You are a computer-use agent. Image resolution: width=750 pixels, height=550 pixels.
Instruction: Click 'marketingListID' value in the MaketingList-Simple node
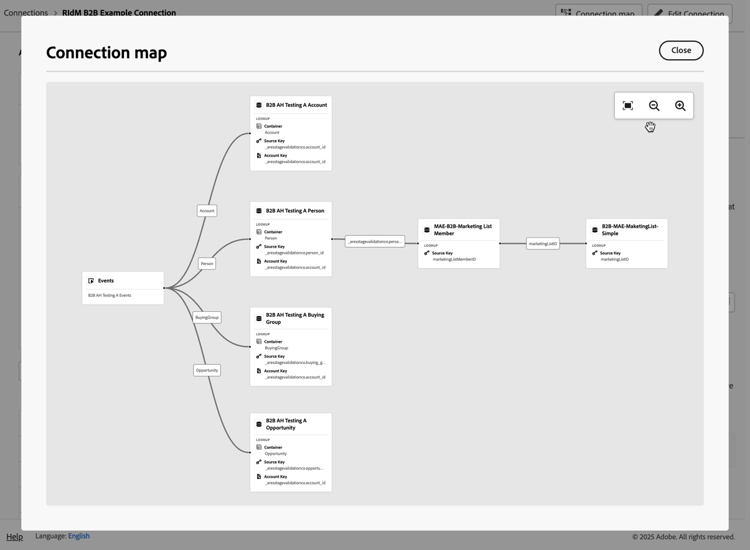615,259
